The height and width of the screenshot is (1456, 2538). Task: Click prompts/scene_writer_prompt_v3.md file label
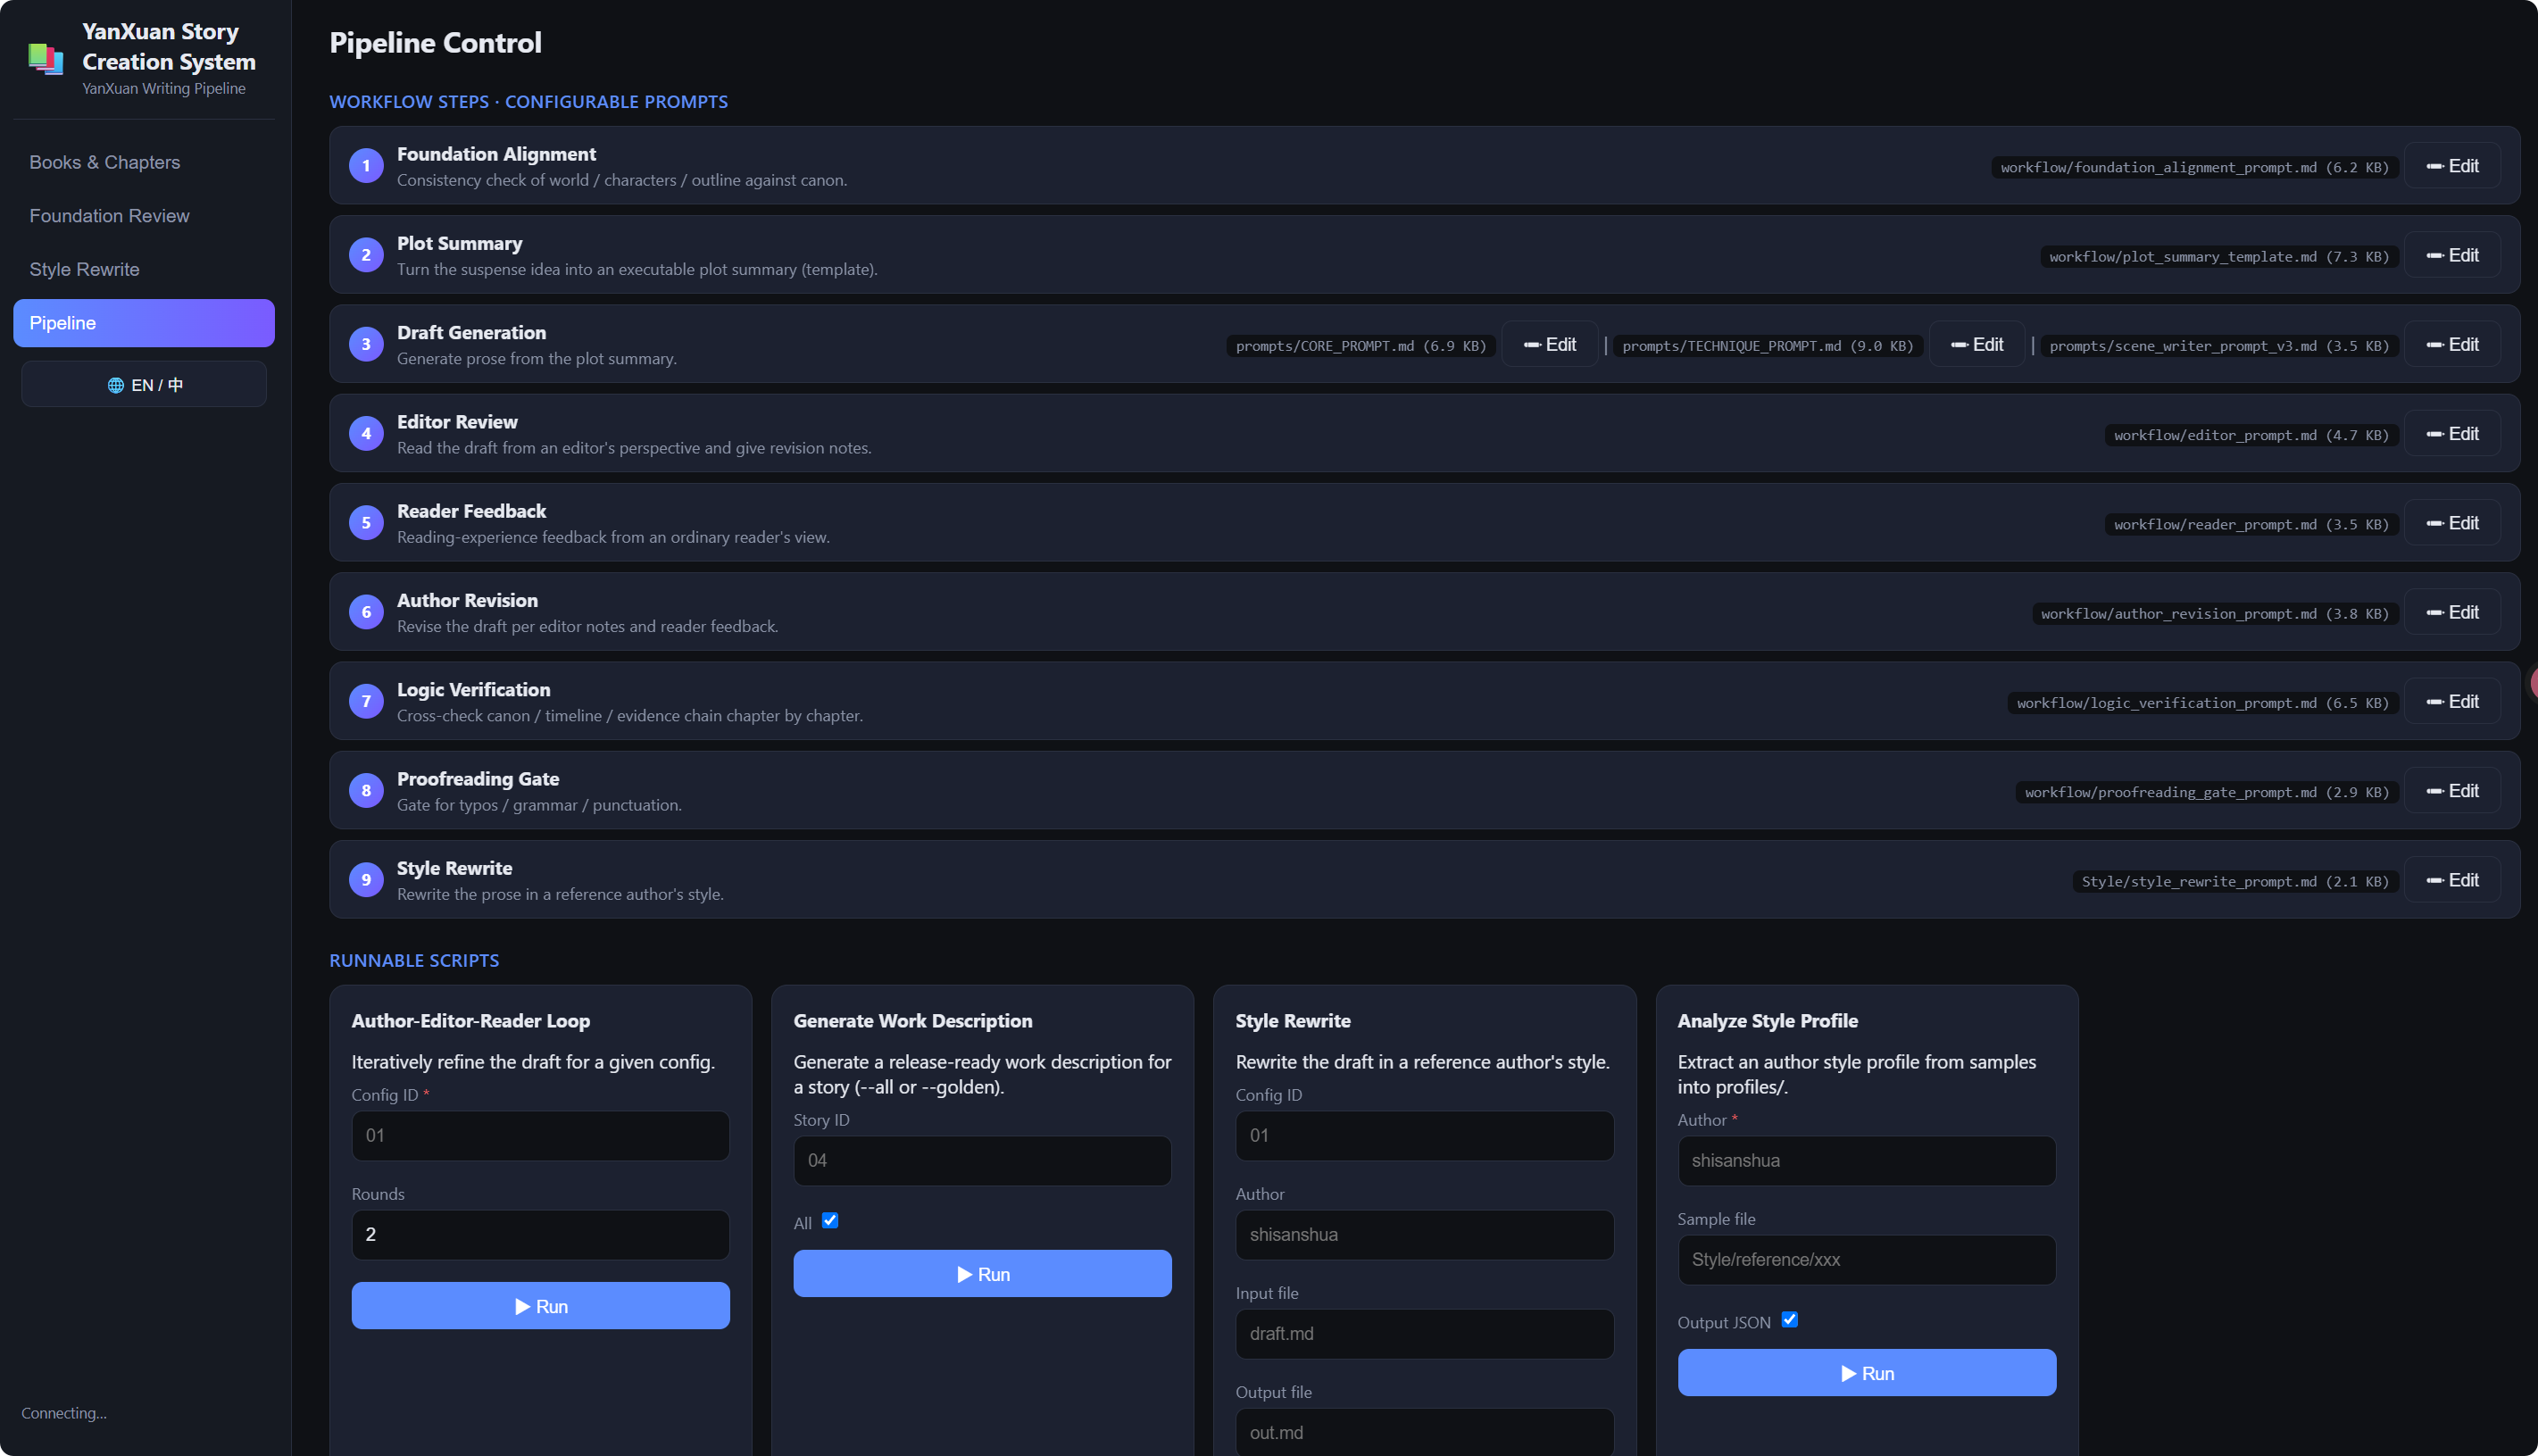click(x=2219, y=346)
